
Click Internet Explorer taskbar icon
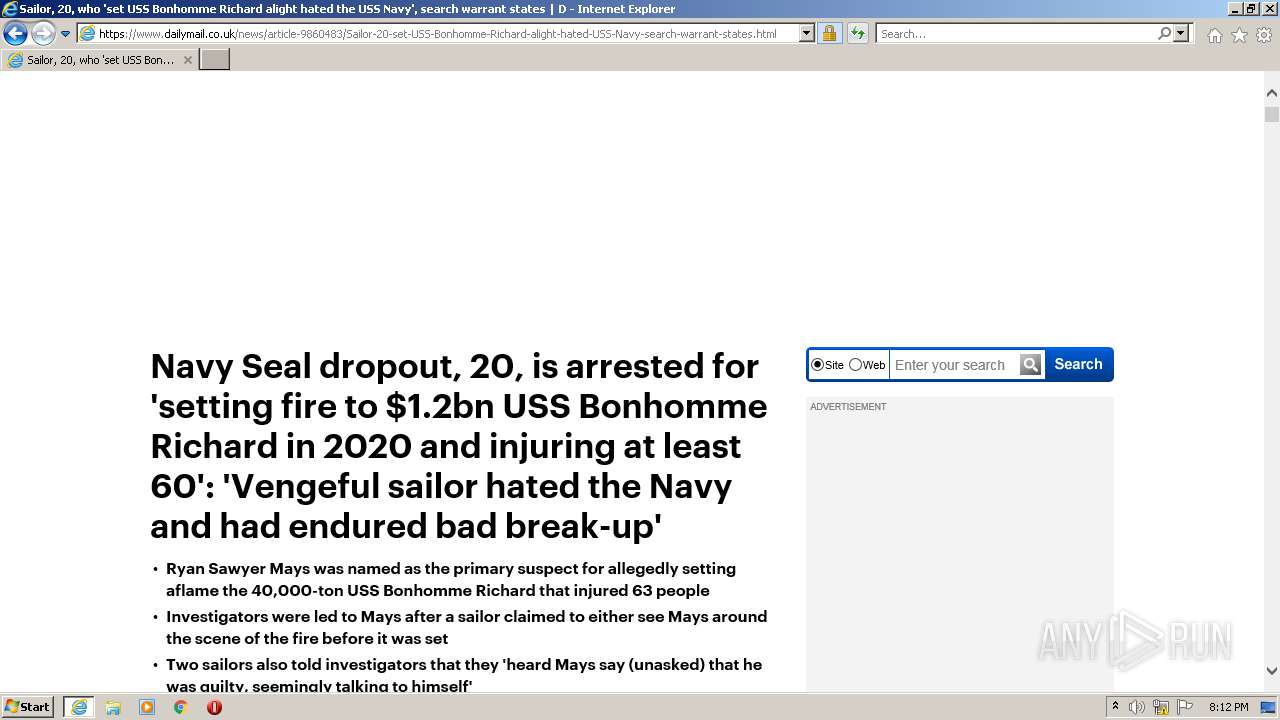click(79, 707)
